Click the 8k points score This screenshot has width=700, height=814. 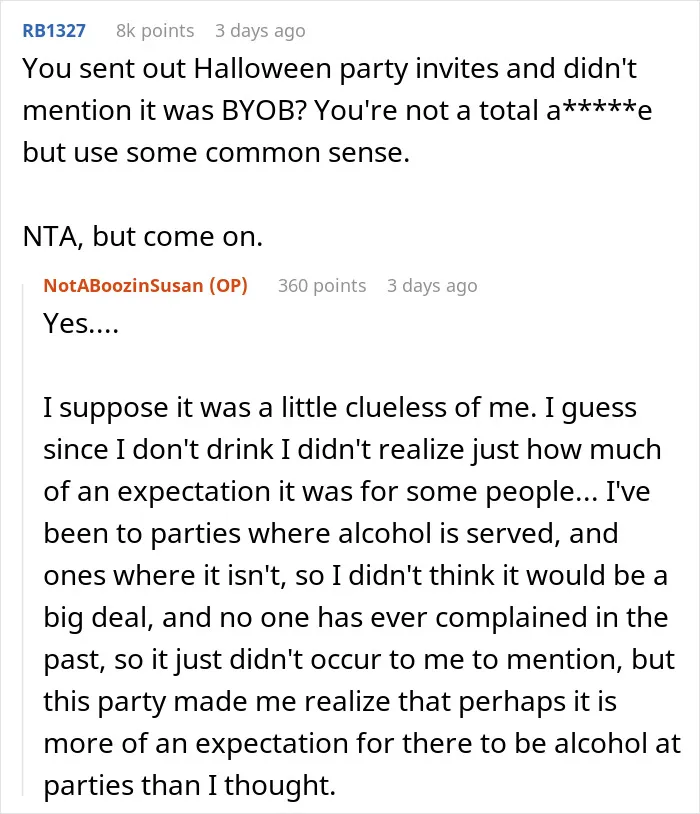155,31
